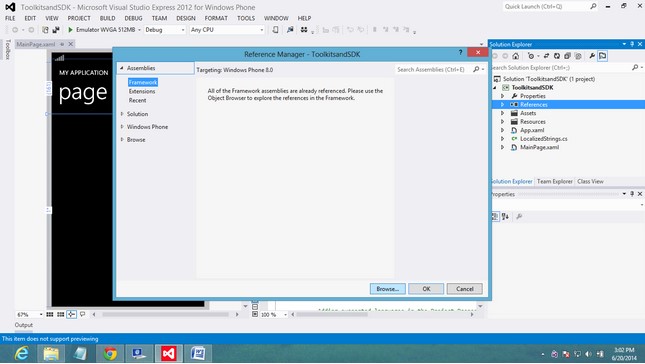This screenshot has width=645, height=364.
Task: Click Sync with Active Document icon
Action: (x=546, y=56)
